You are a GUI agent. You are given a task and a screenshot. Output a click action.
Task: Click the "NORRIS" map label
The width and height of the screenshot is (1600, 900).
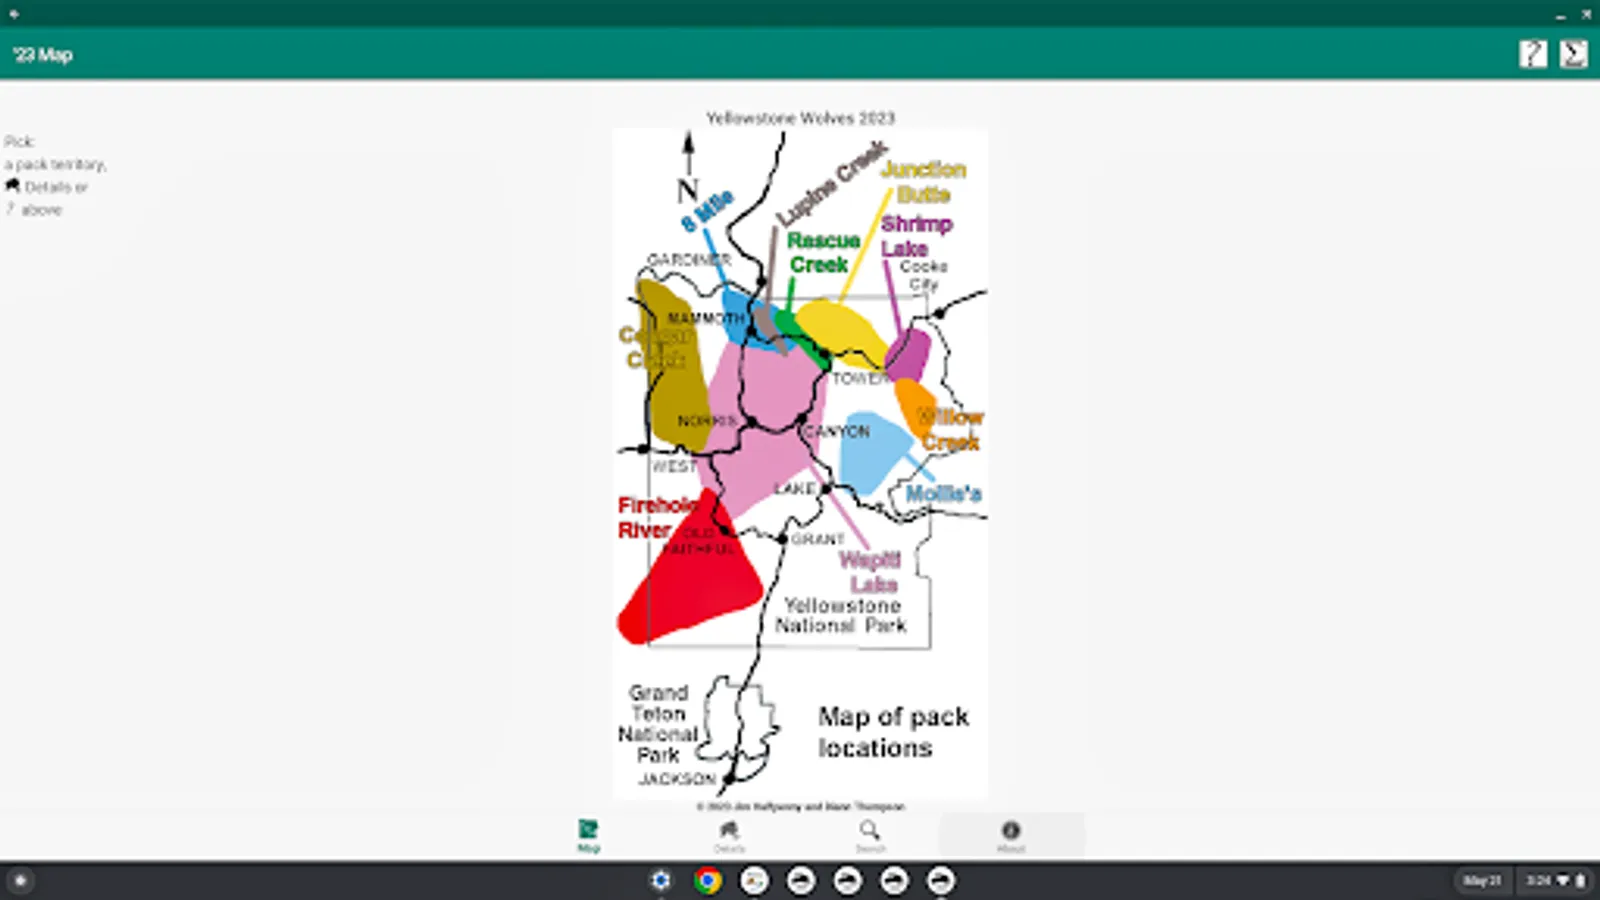[x=707, y=421]
